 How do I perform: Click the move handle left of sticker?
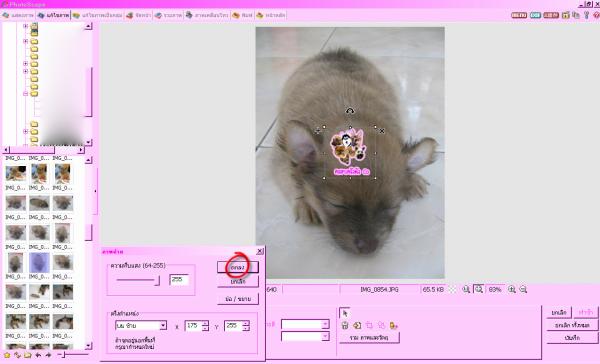point(317,131)
